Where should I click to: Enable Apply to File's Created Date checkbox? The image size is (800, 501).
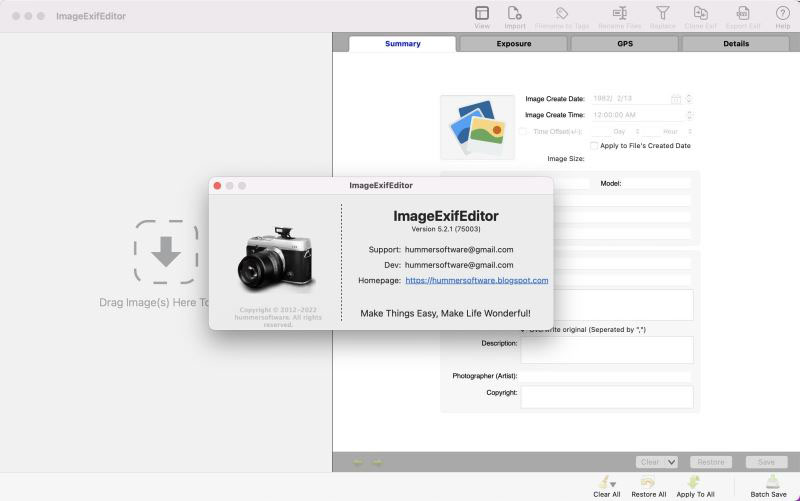[594, 146]
